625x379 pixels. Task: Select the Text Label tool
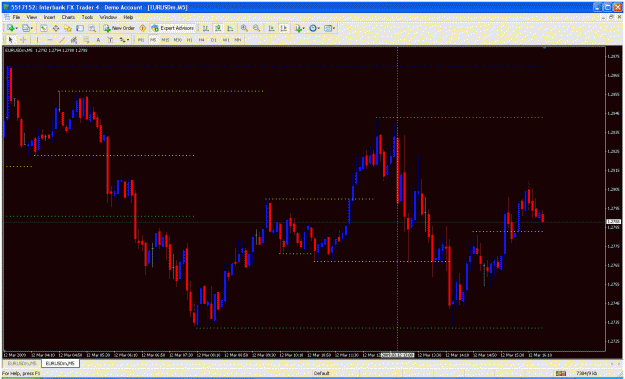coord(110,40)
